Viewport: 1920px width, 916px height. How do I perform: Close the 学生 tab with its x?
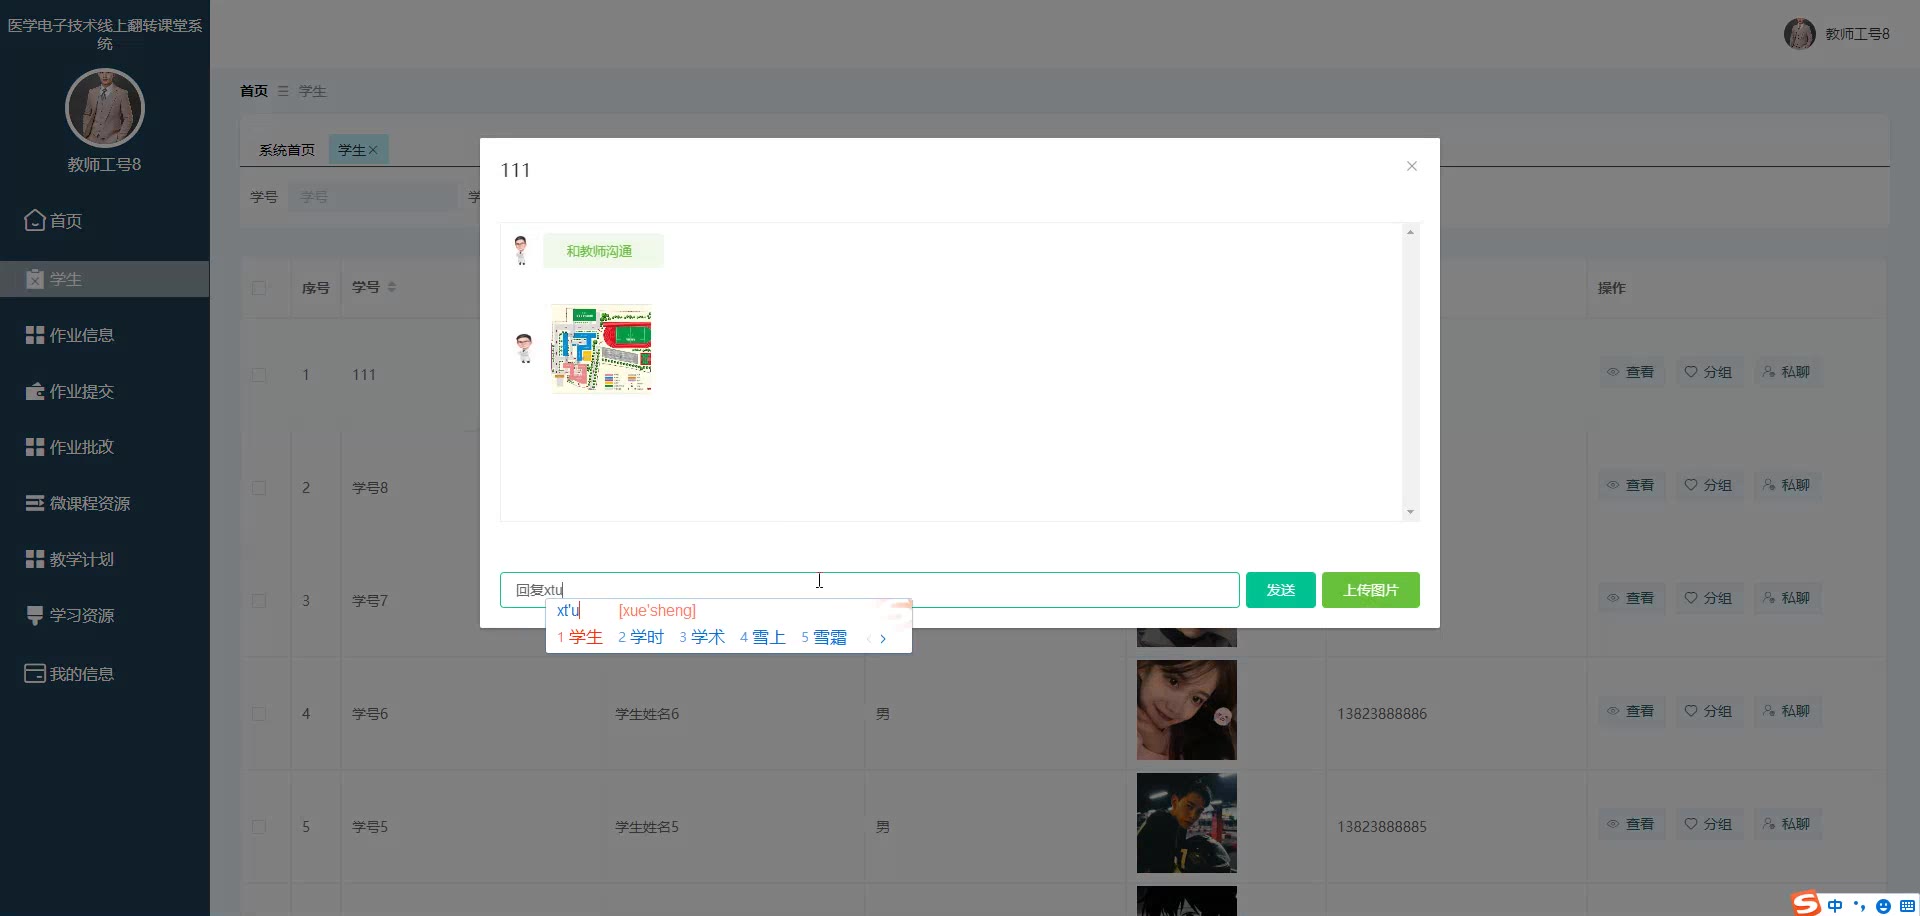click(x=373, y=150)
